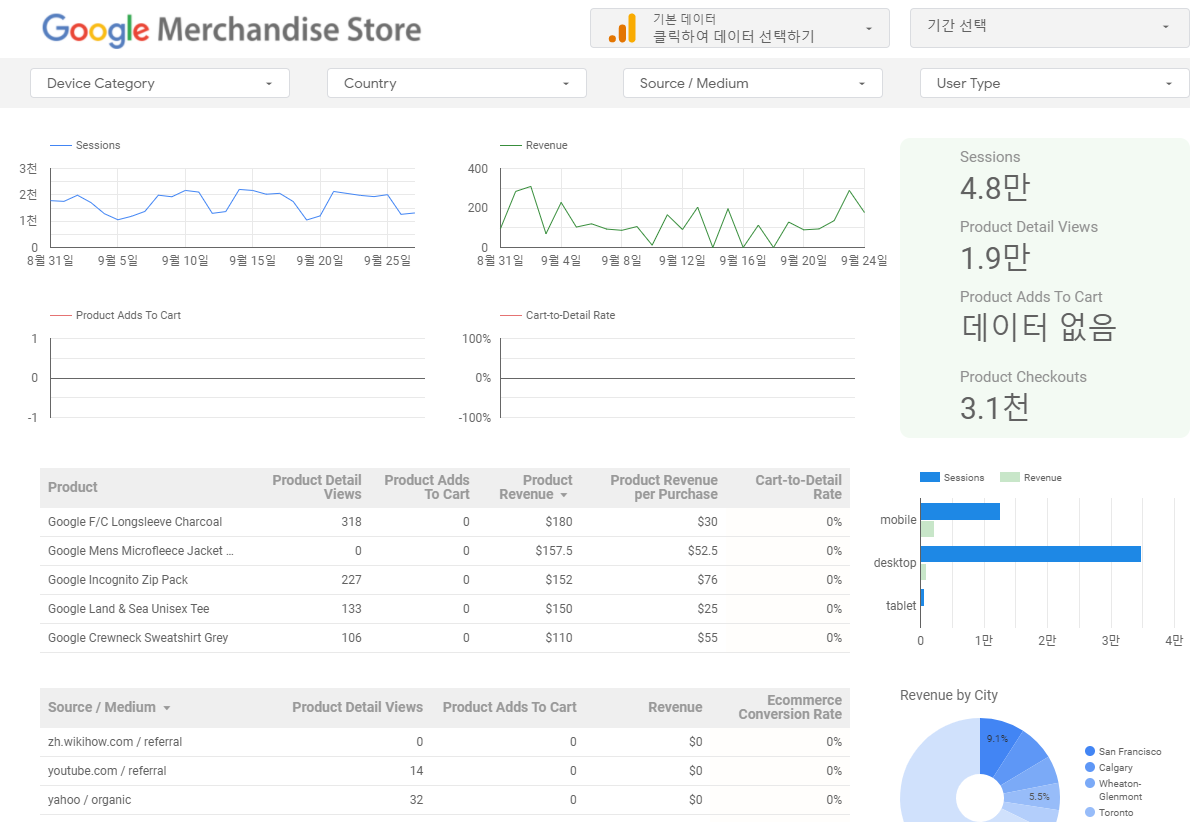1190x822 pixels.
Task: Expand the Source / Medium filter dropdown
Action: [752, 83]
